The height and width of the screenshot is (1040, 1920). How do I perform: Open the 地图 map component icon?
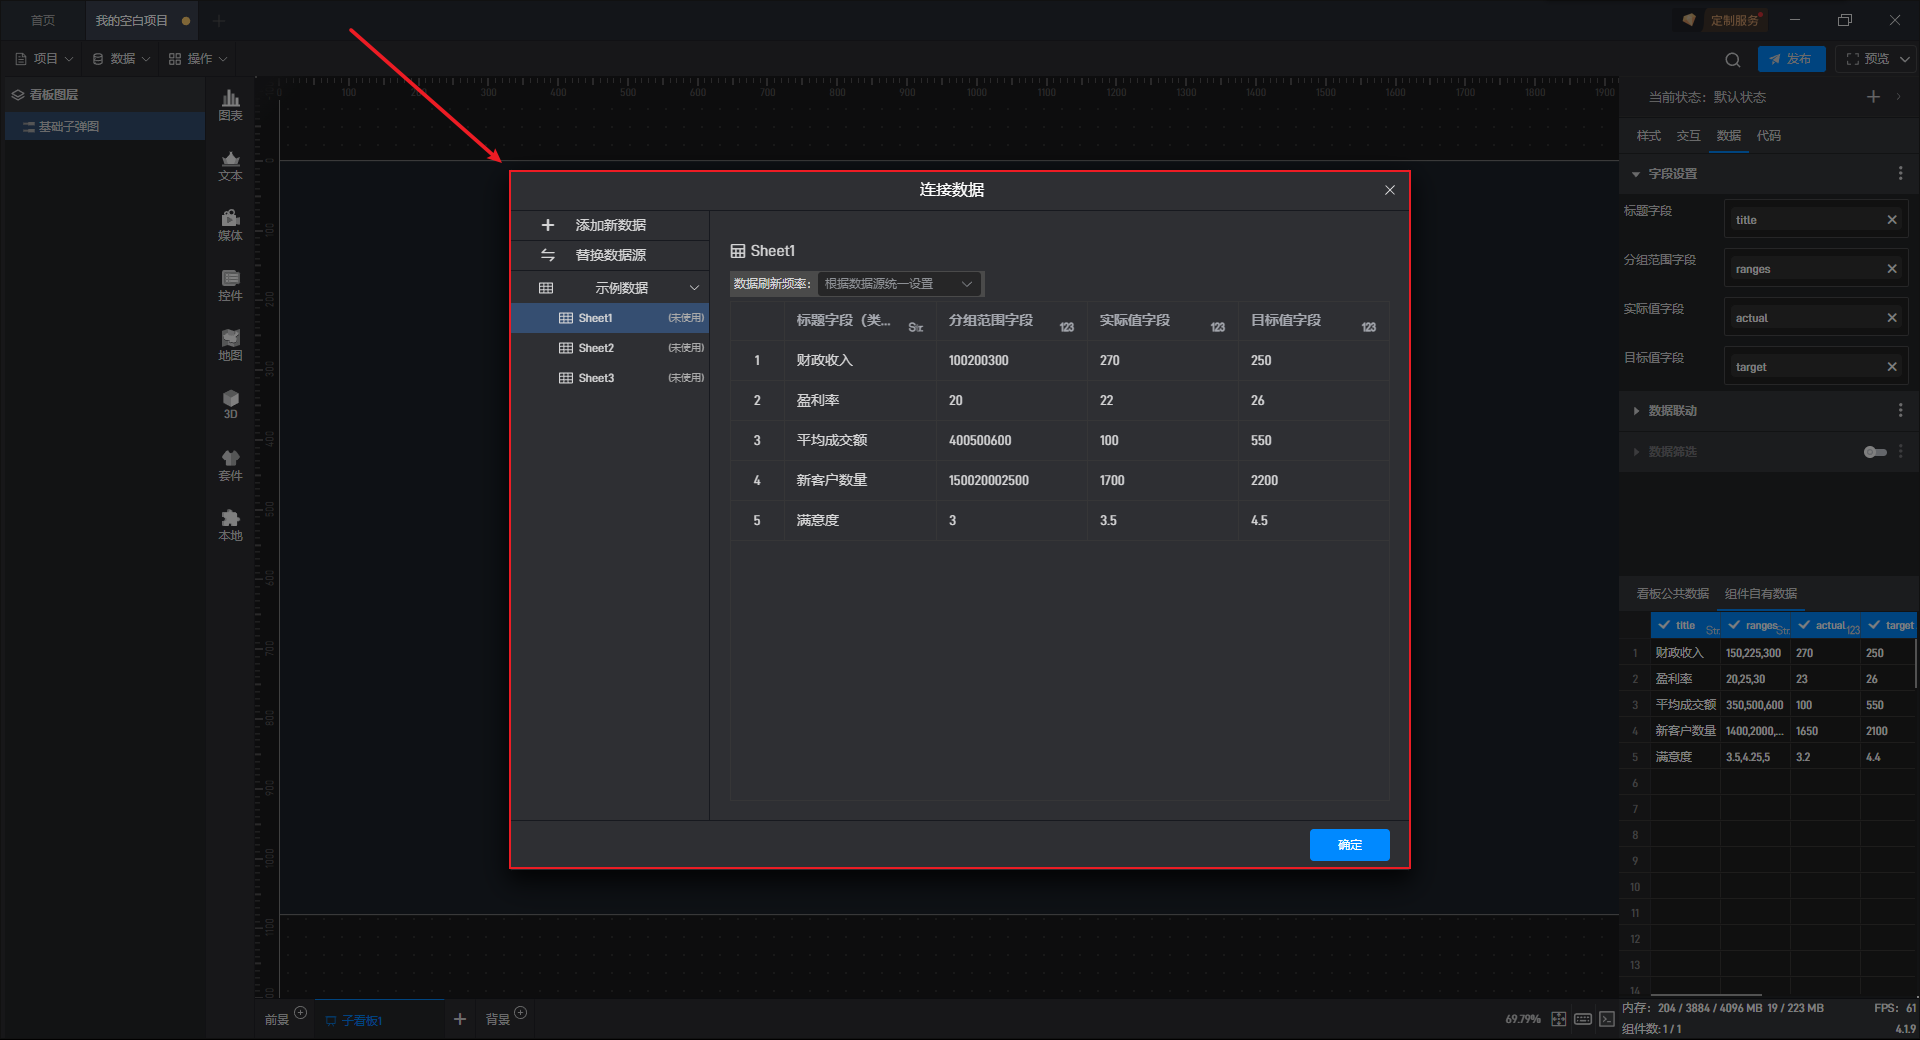230,345
